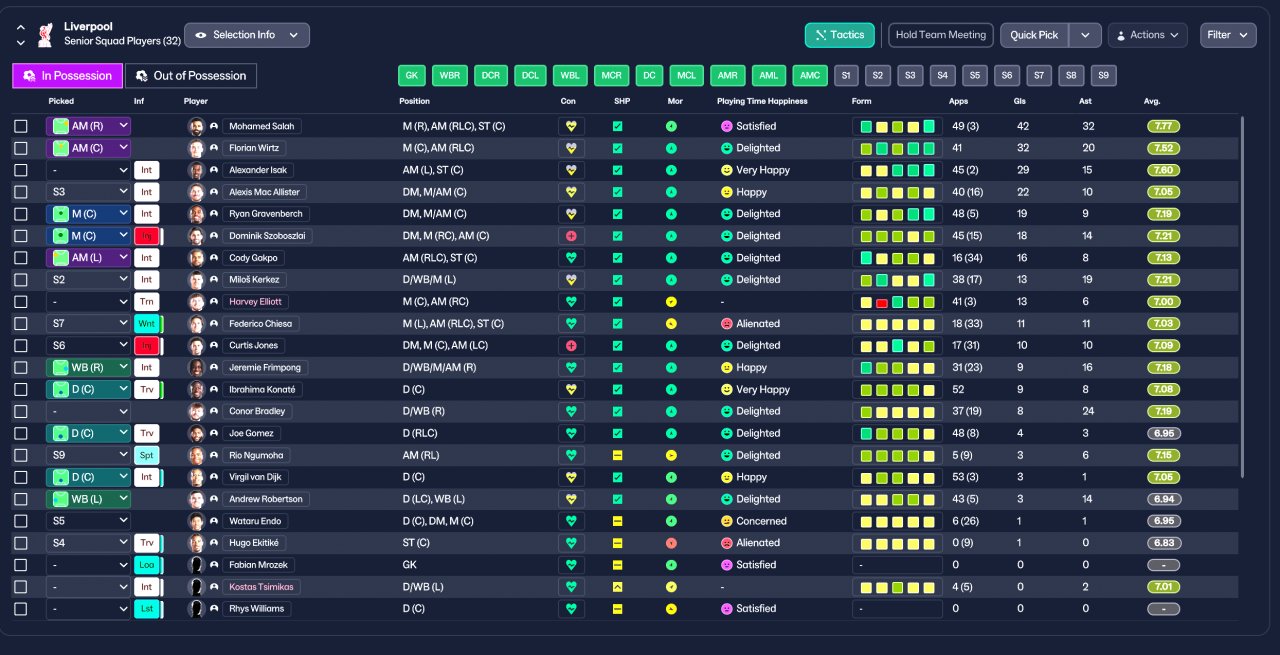Click the Quick Pick button
The width and height of the screenshot is (1280, 655).
click(x=1034, y=35)
